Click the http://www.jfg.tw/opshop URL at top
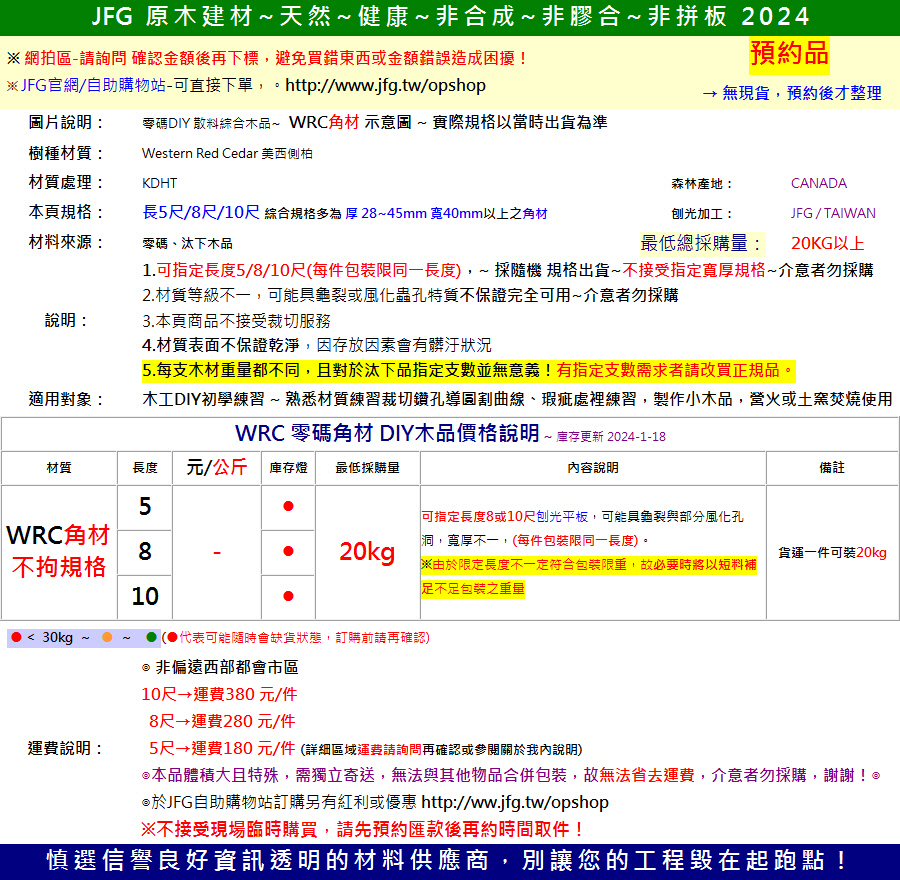Image resolution: width=900 pixels, height=880 pixels. (x=385, y=86)
